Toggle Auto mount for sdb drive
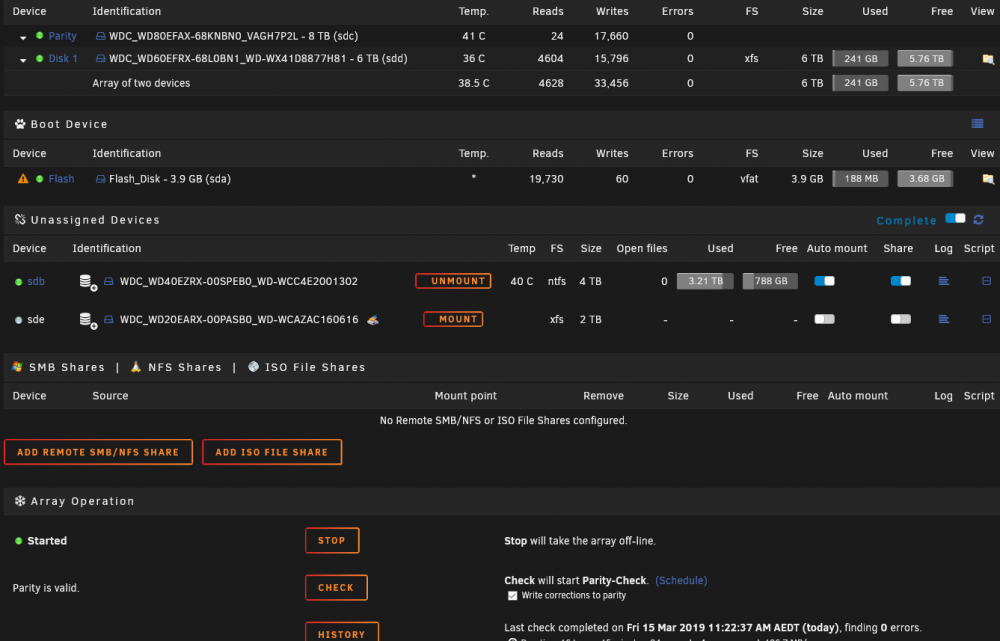 [x=824, y=281]
